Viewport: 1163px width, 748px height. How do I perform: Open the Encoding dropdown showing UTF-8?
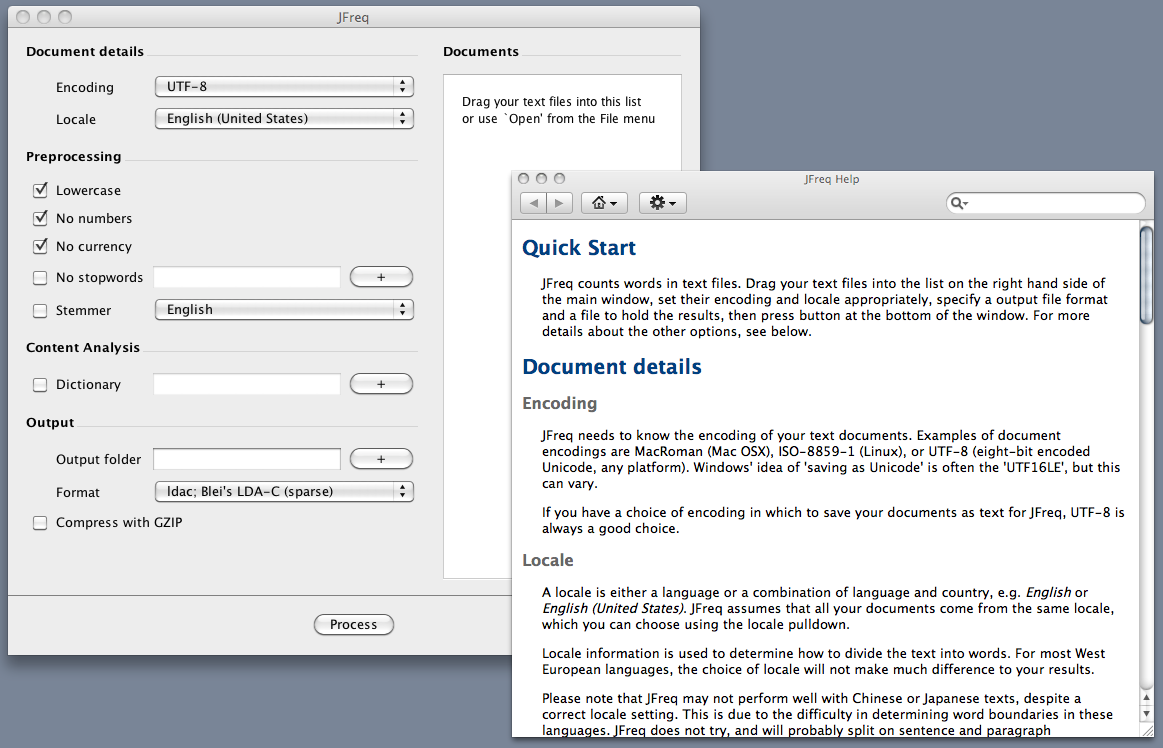coord(284,86)
